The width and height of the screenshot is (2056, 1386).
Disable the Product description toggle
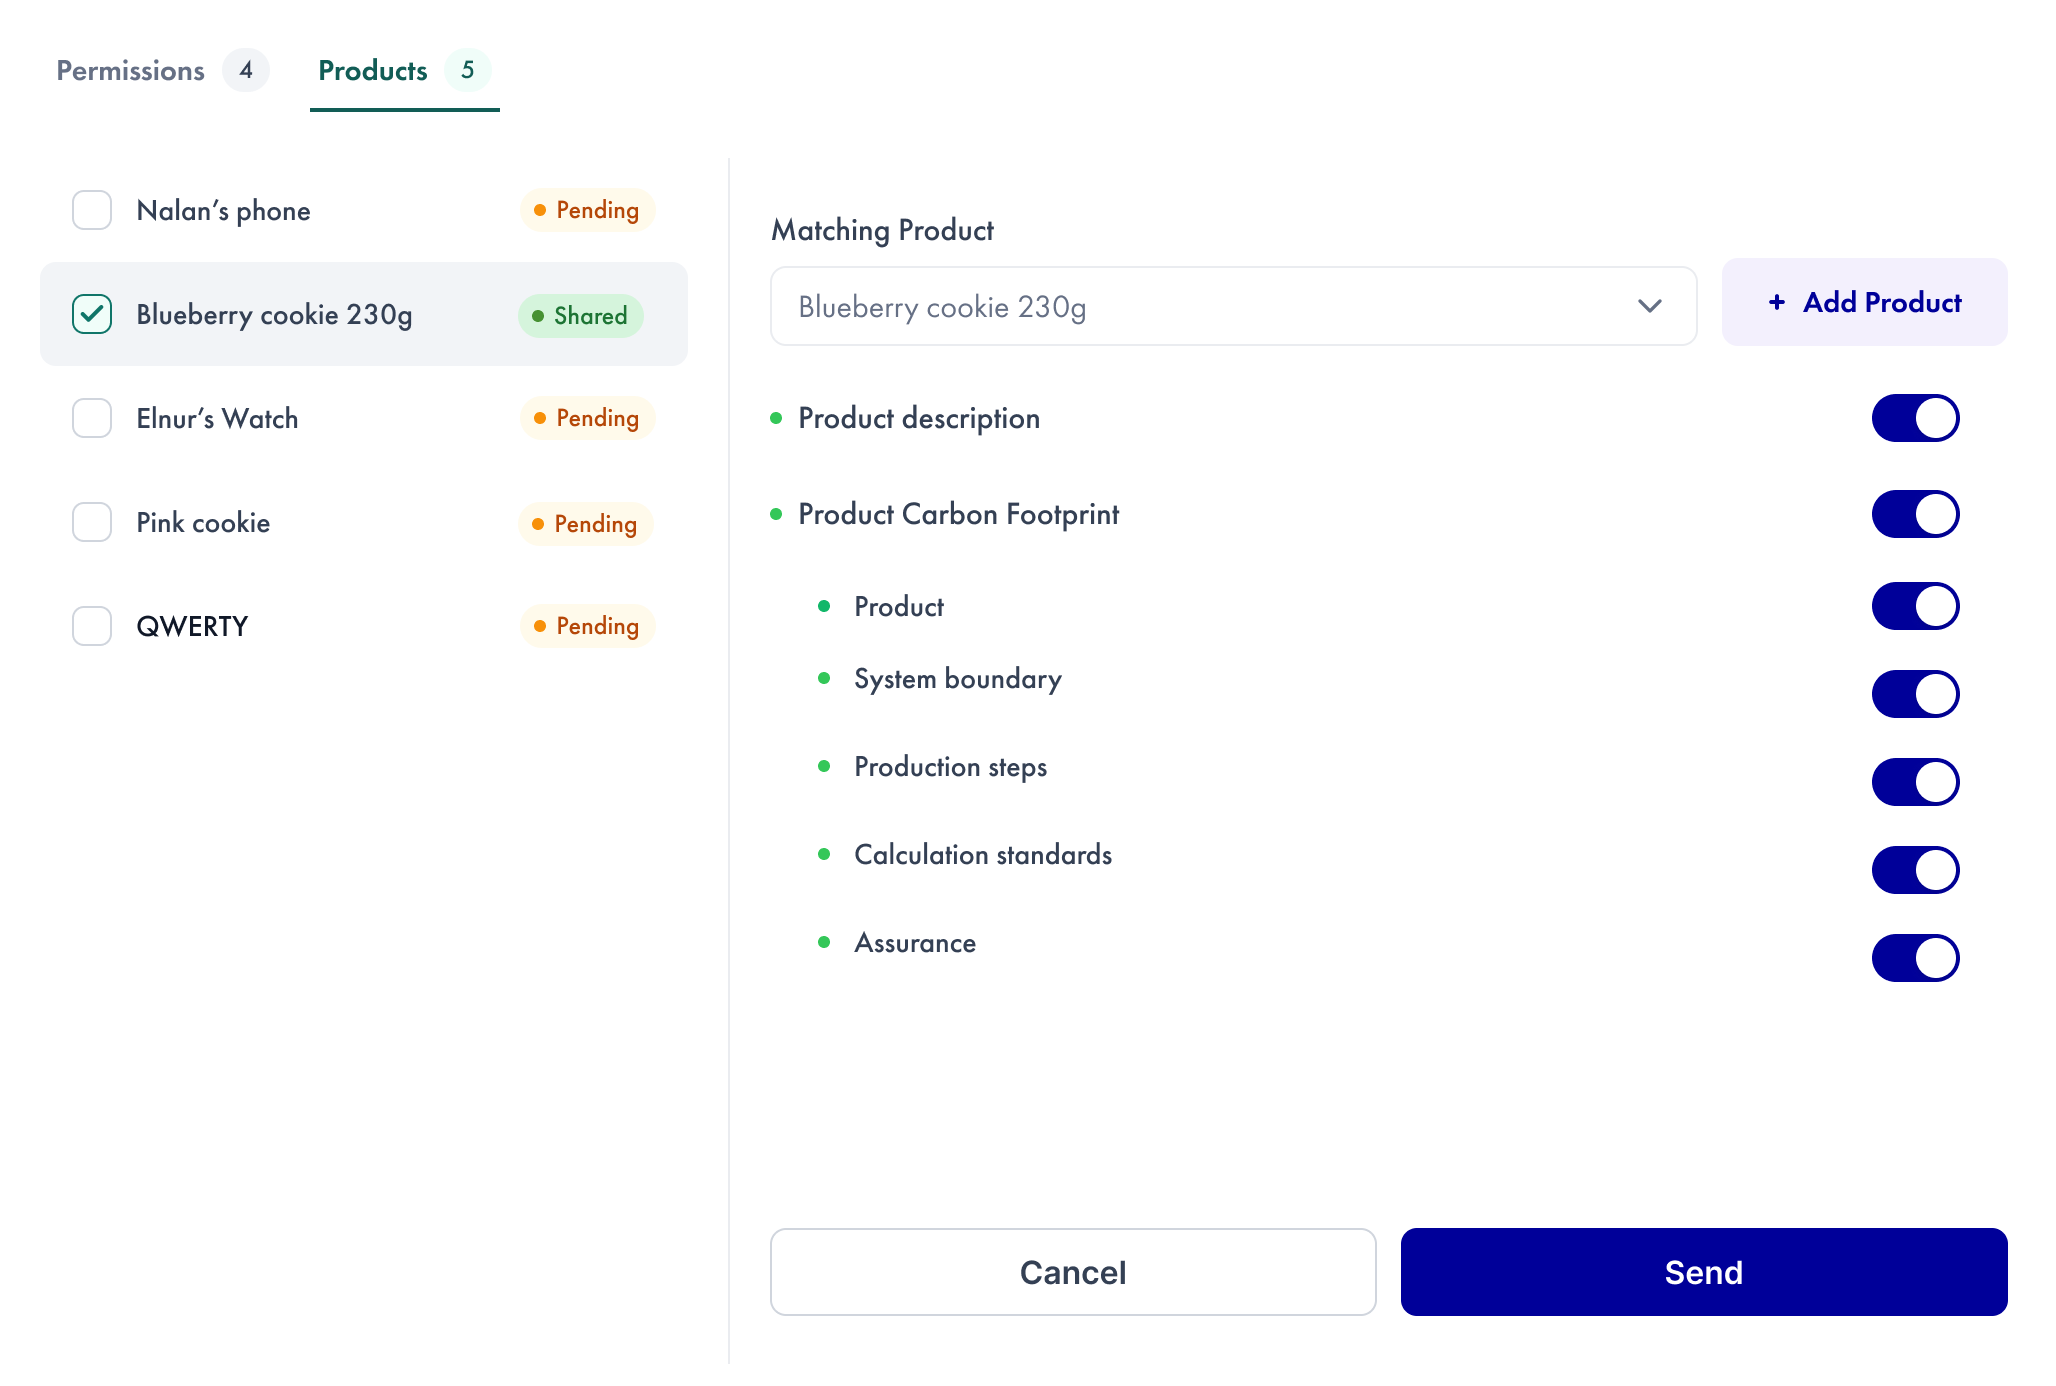pos(1914,418)
